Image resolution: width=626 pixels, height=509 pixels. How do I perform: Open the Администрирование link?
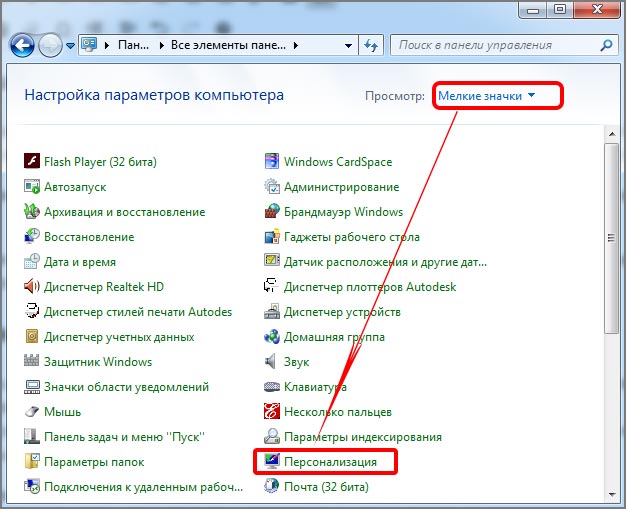(341, 187)
